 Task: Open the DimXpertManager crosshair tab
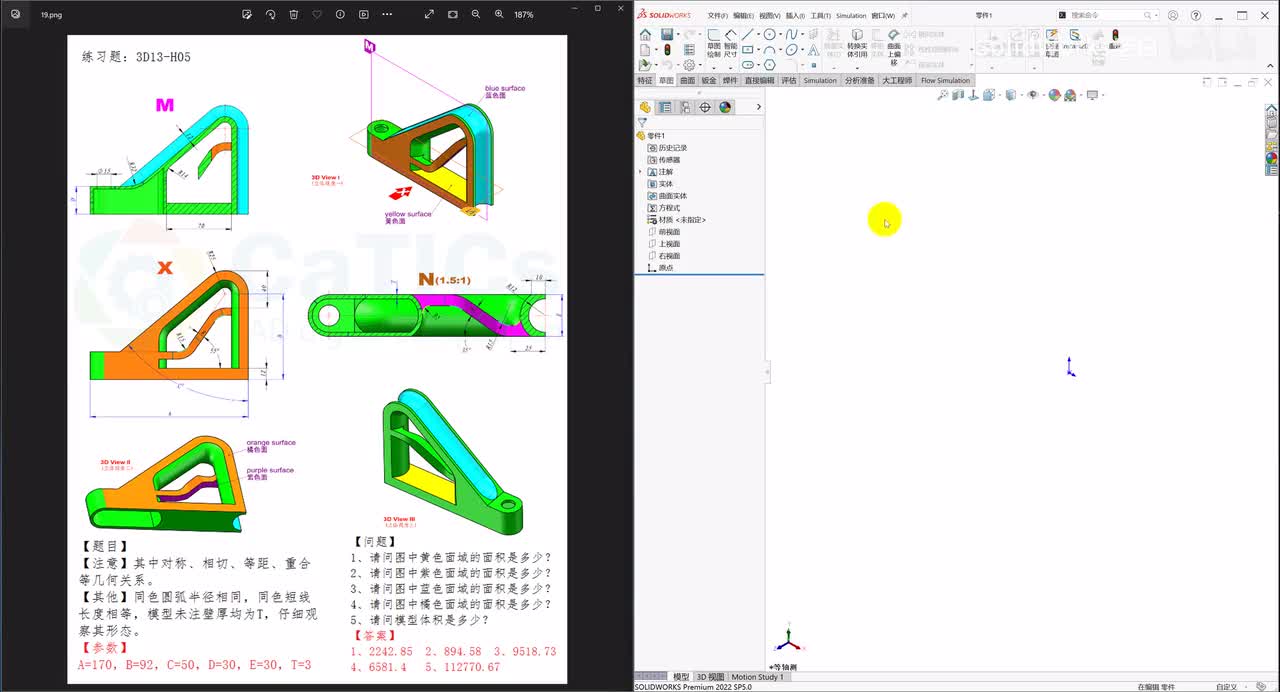pos(705,107)
